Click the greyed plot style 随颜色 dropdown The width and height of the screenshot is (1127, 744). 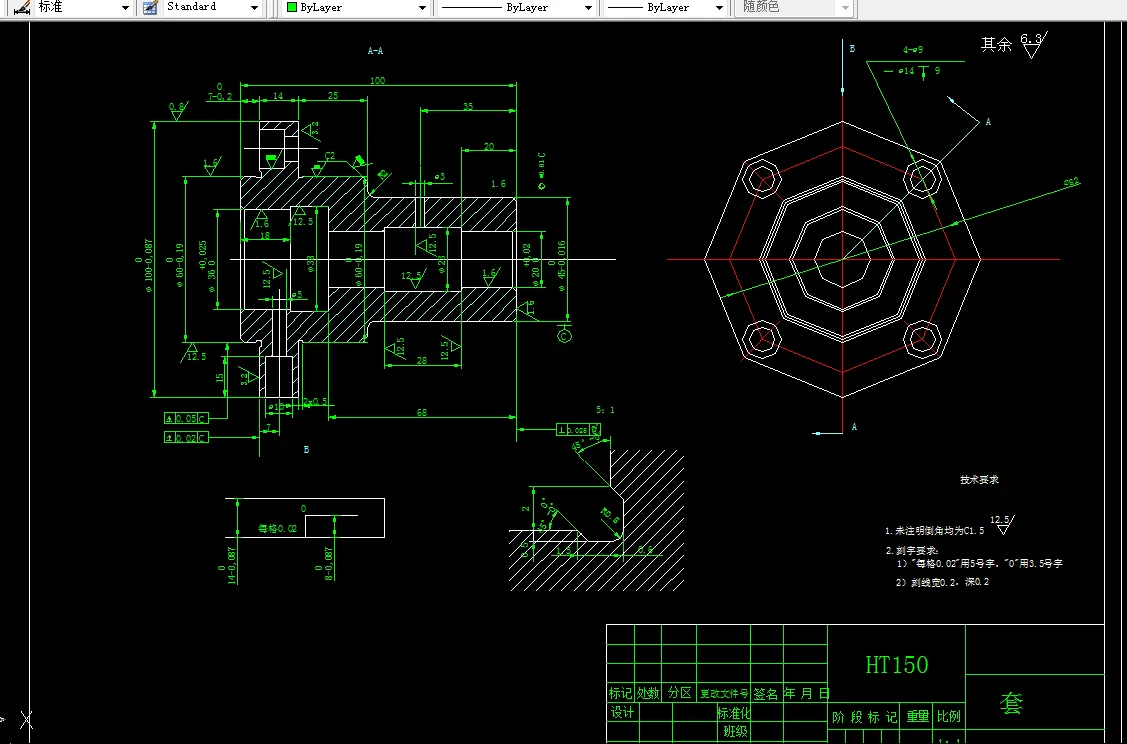coord(794,7)
